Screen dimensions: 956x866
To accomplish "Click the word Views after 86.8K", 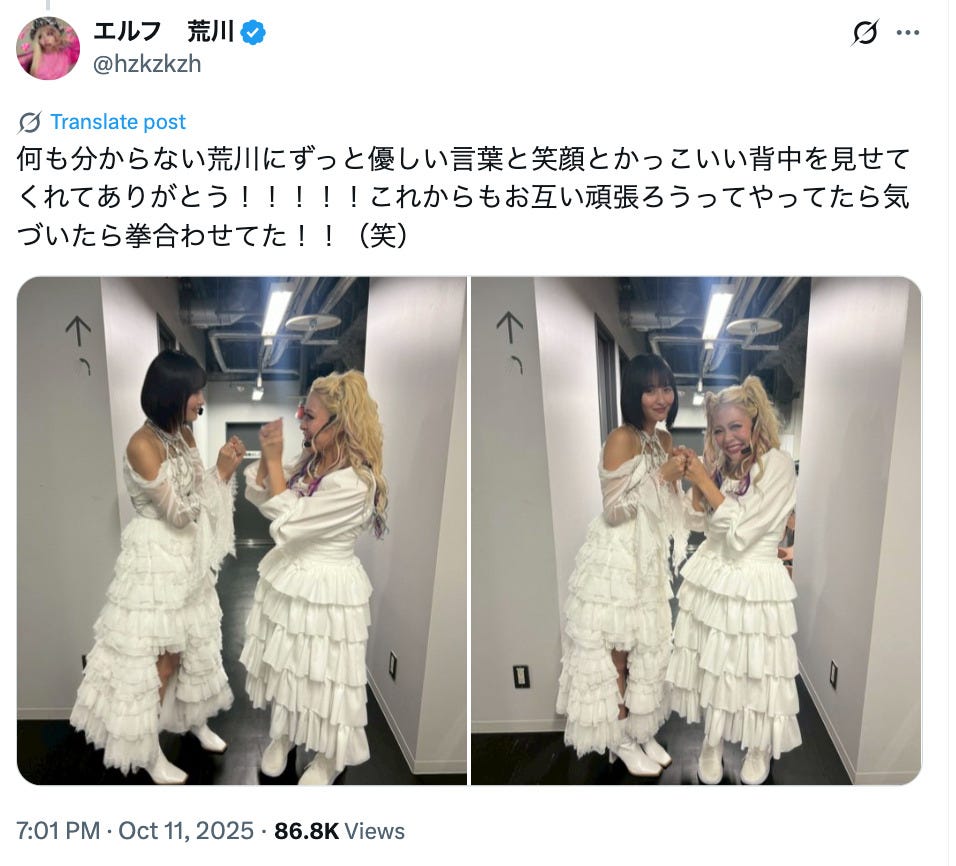I will 374,831.
